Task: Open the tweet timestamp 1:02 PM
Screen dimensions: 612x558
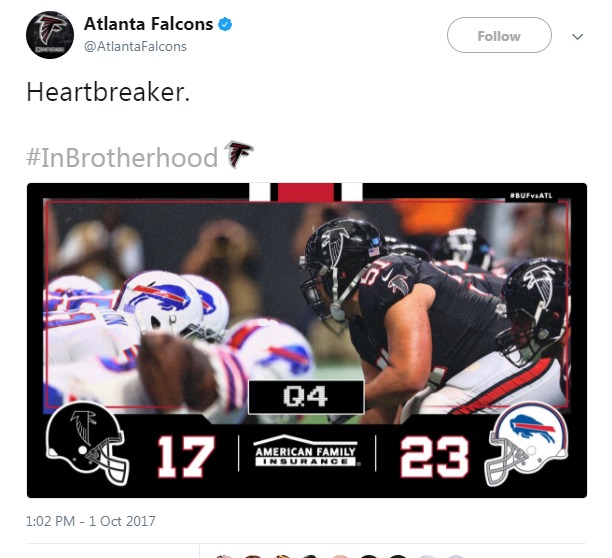Action: (91, 521)
